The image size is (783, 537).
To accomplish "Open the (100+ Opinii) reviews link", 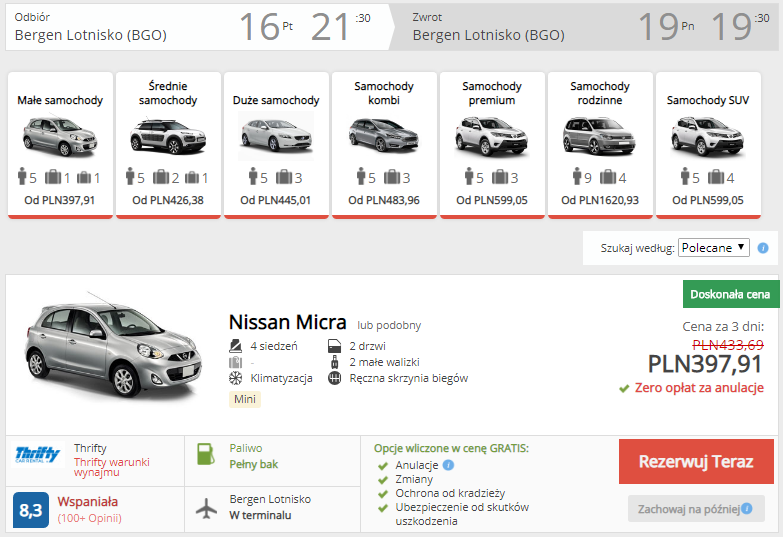I will coord(89,518).
